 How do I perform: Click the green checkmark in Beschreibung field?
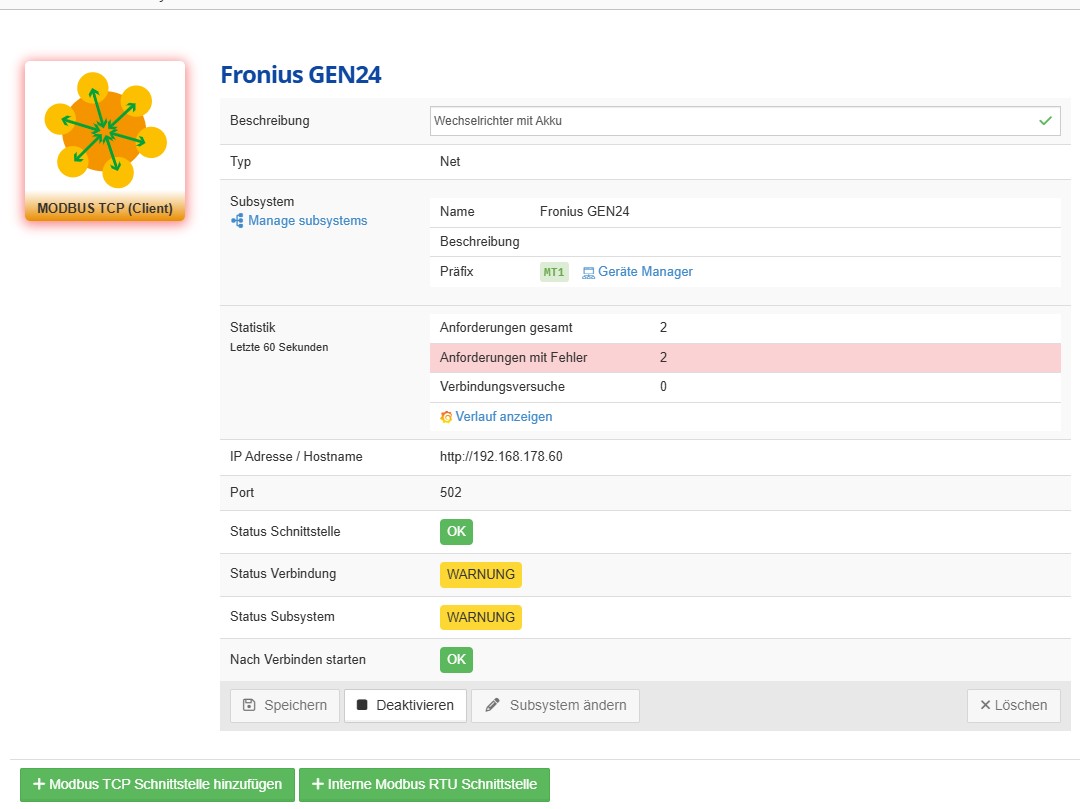[1045, 121]
